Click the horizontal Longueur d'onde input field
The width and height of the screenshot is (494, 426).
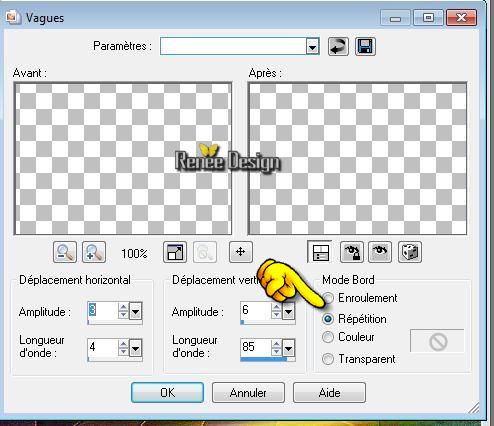pos(103,348)
